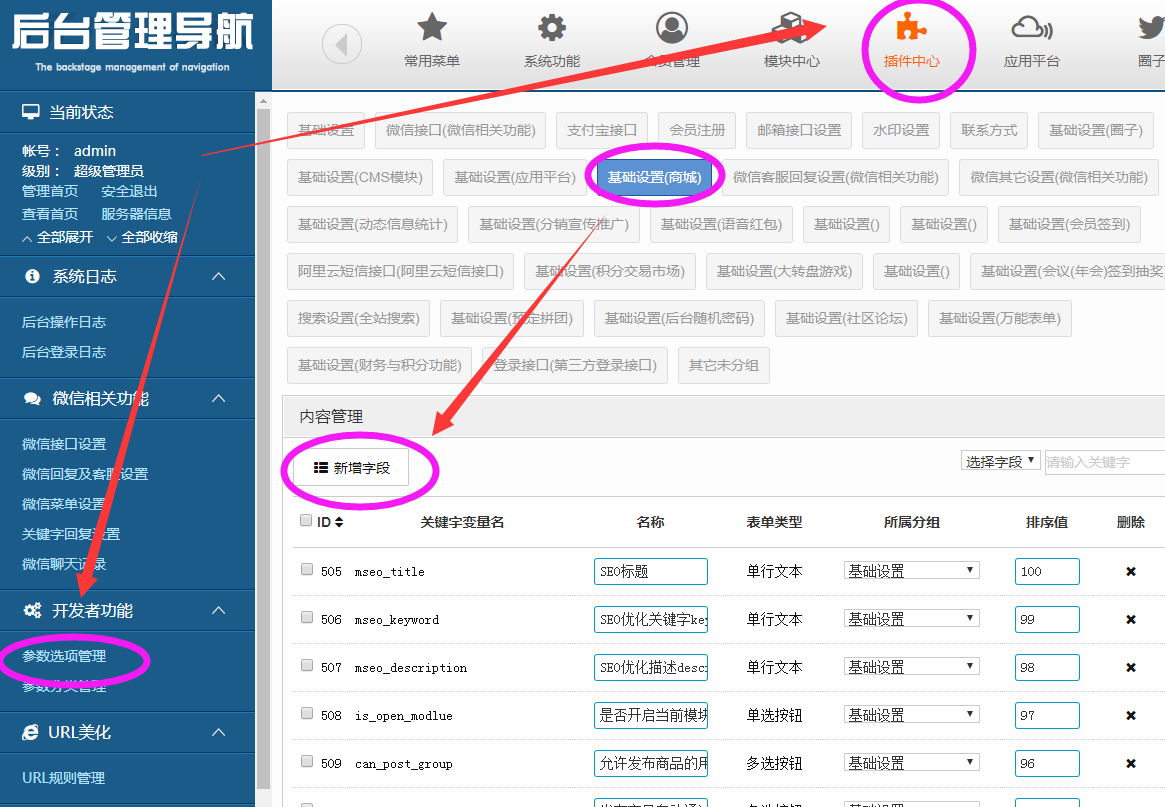The height and width of the screenshot is (807, 1165).
Task: Open 应用平台 cloud icon
Action: pyautogui.click(x=1031, y=28)
